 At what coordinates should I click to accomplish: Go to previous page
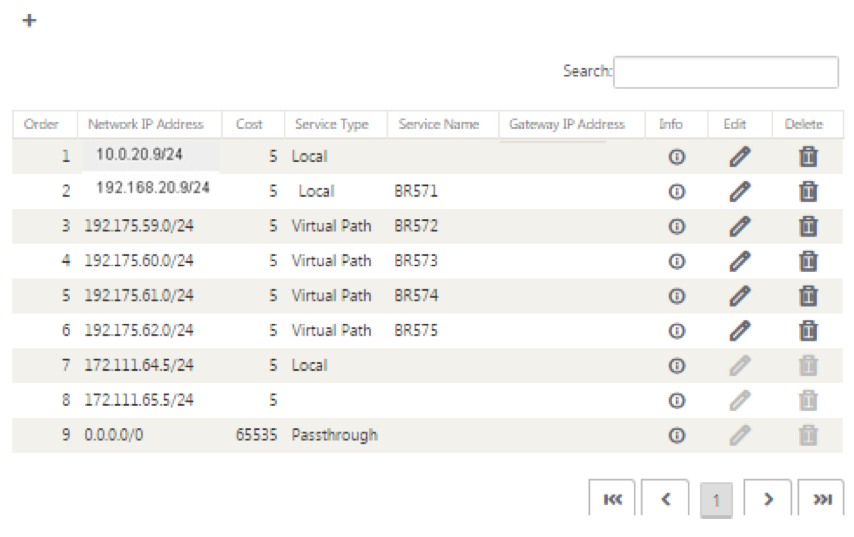665,498
